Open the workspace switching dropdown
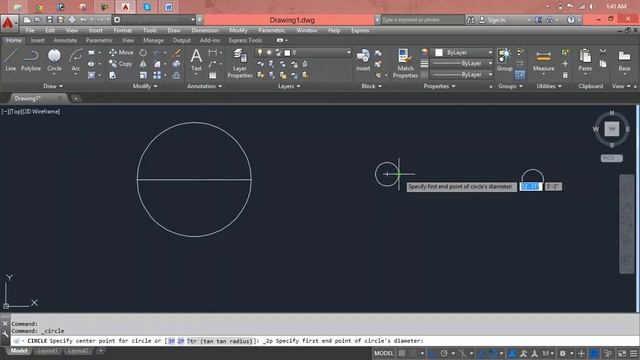This screenshot has height=360, width=640. tap(193, 20)
